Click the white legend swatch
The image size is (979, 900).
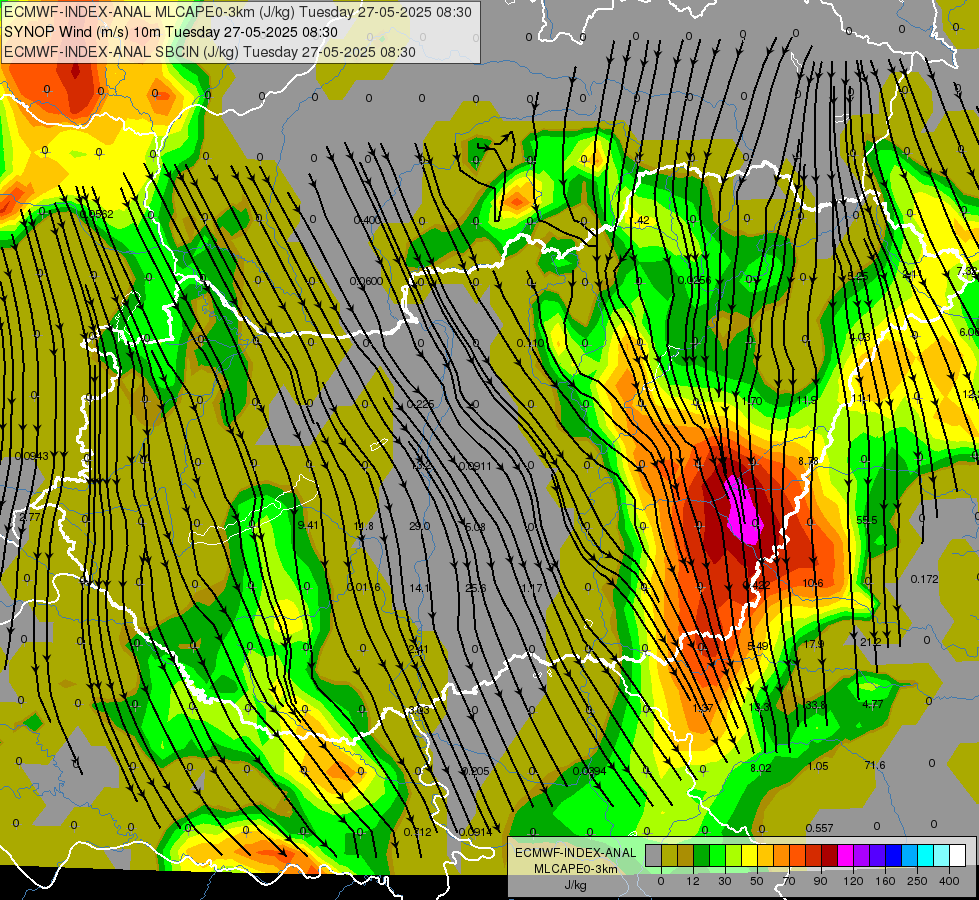958,855
